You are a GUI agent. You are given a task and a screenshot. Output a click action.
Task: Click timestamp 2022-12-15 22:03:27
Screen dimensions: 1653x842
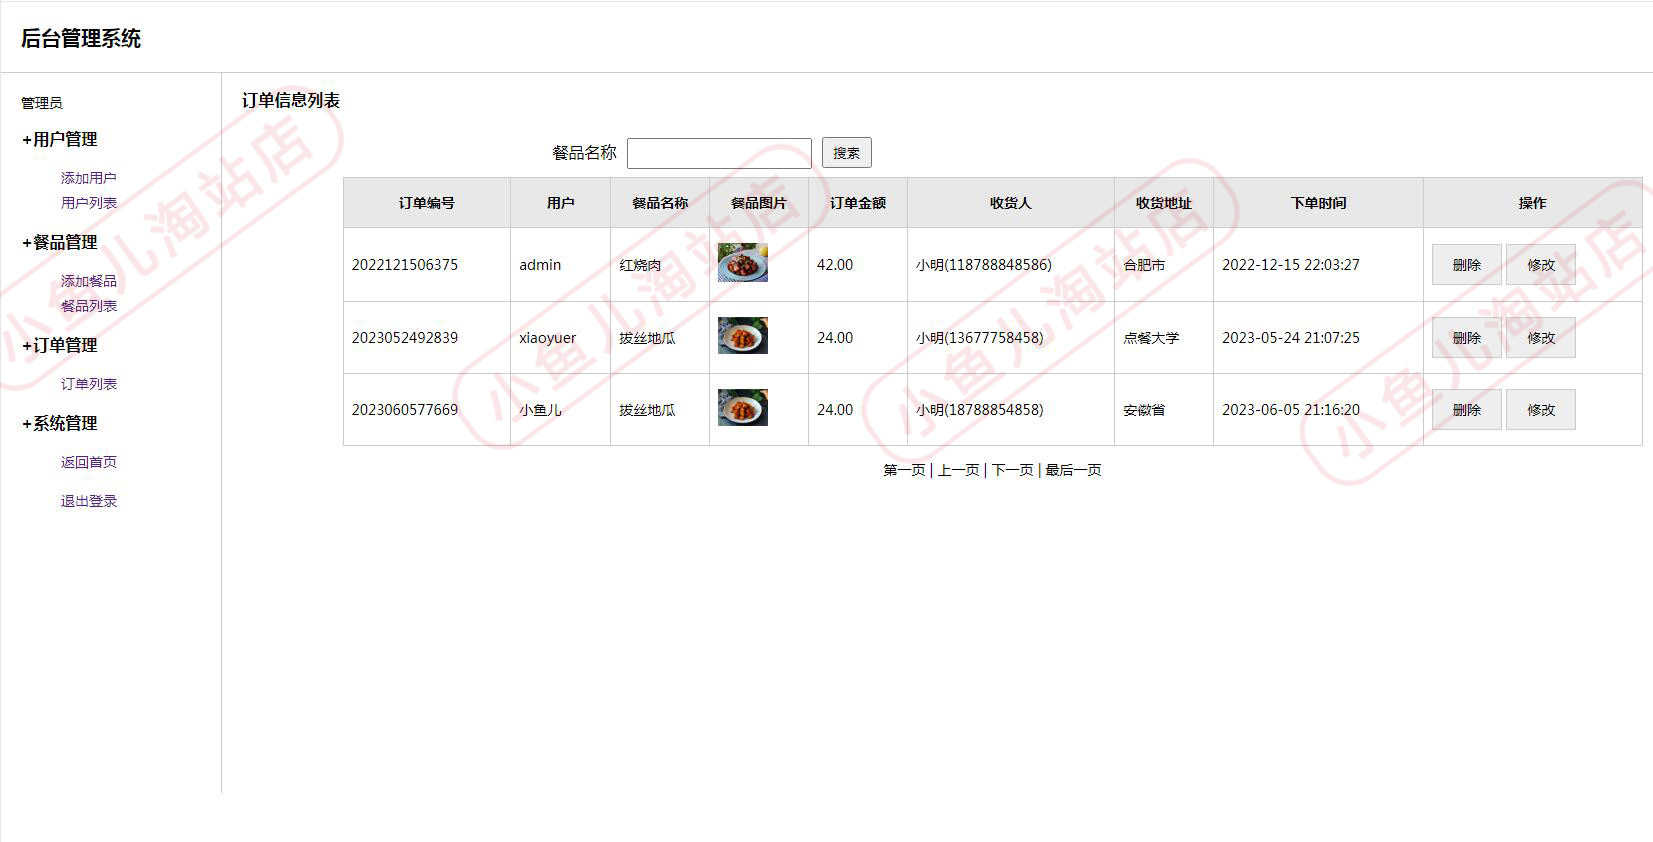[1291, 265]
